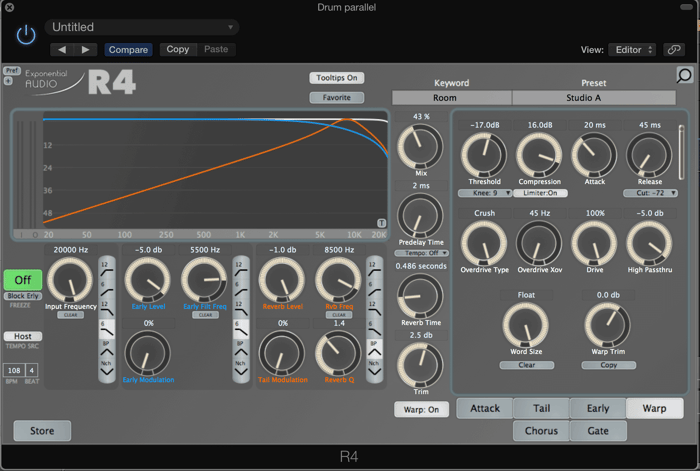700x471 pixels.
Task: Click the scrollbar in Warp panel
Action: 681,152
